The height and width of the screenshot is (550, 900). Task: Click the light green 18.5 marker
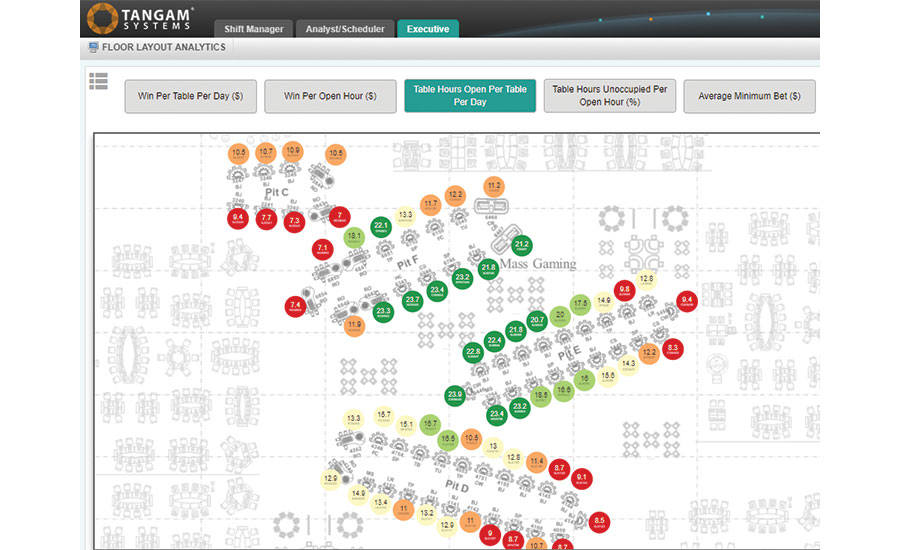tap(541, 397)
